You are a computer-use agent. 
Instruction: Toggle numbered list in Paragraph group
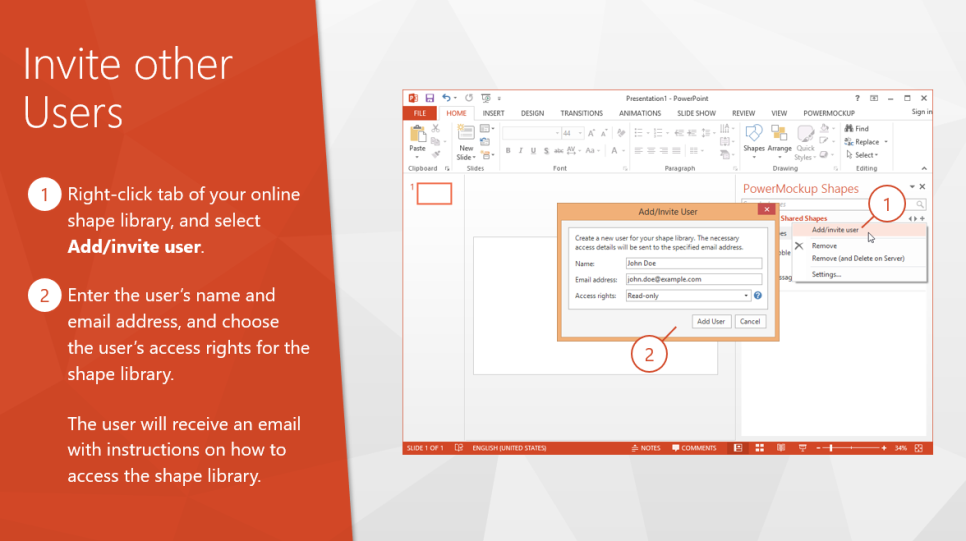click(658, 133)
